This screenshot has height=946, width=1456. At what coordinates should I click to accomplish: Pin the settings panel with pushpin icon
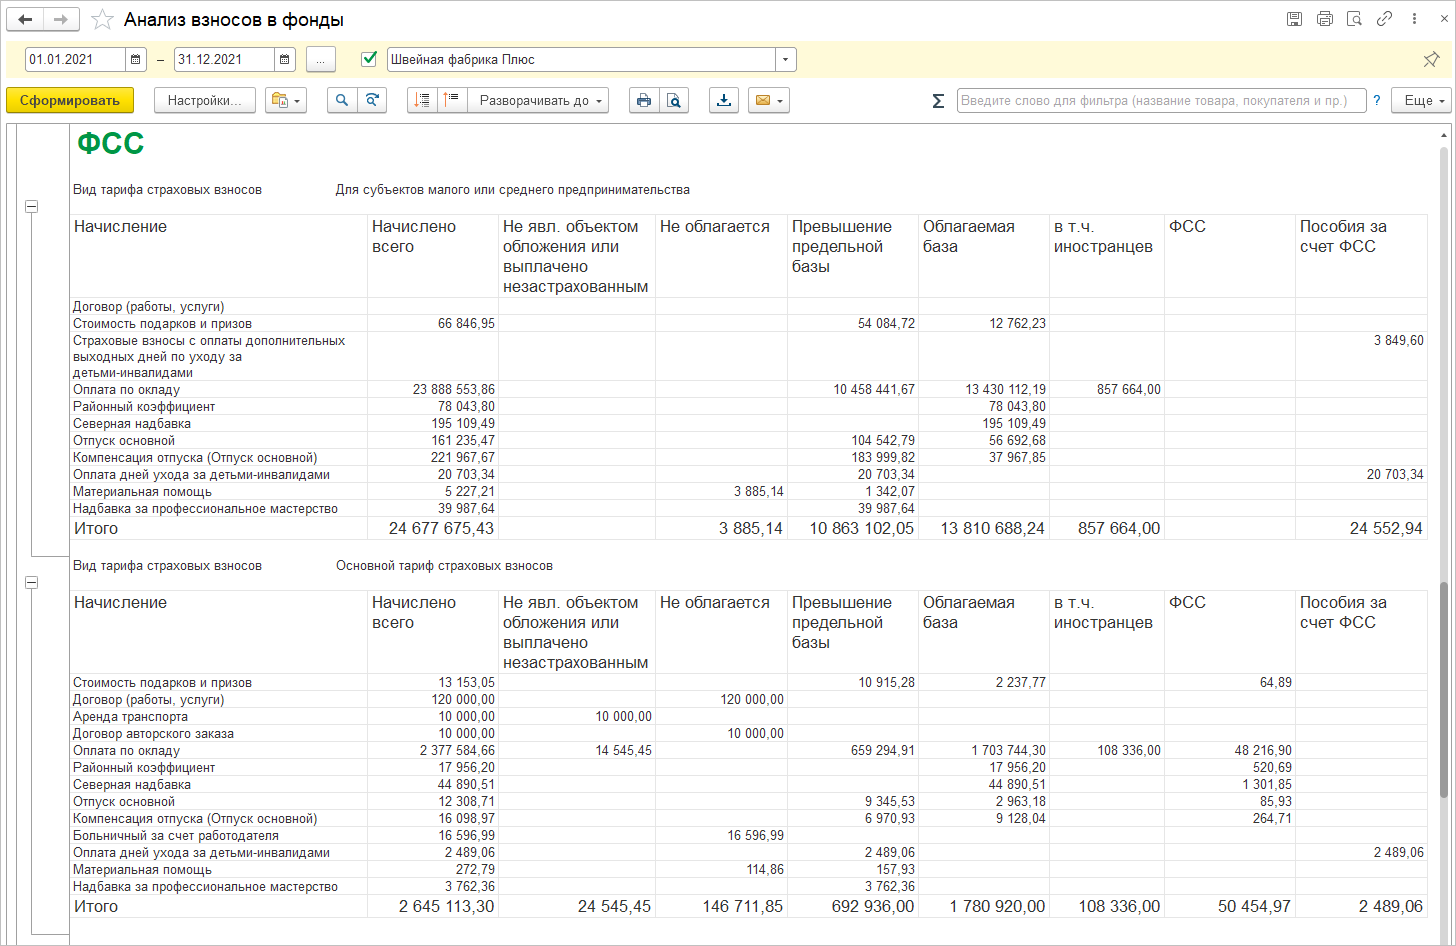(1431, 60)
